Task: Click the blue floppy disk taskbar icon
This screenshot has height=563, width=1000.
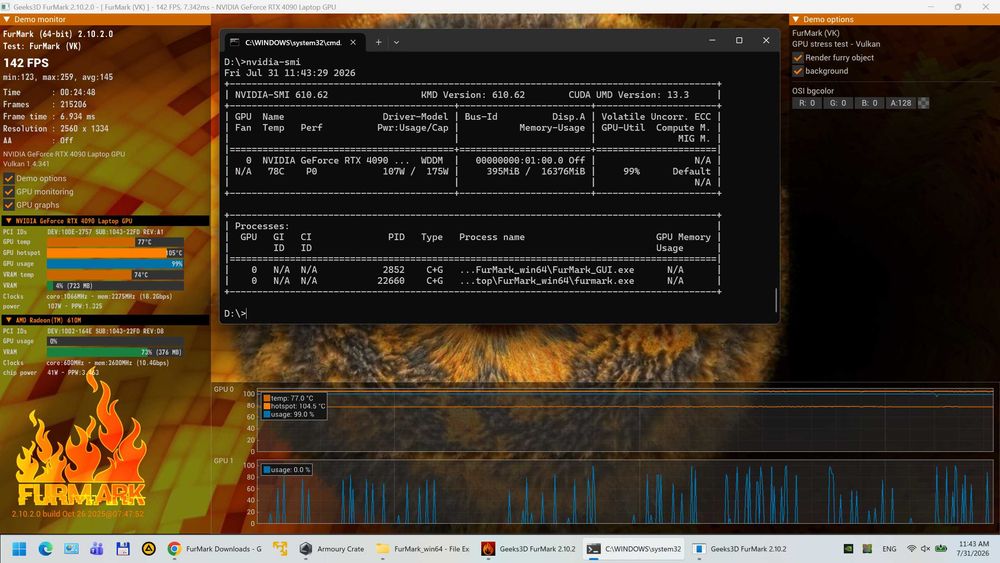Action: (122, 548)
